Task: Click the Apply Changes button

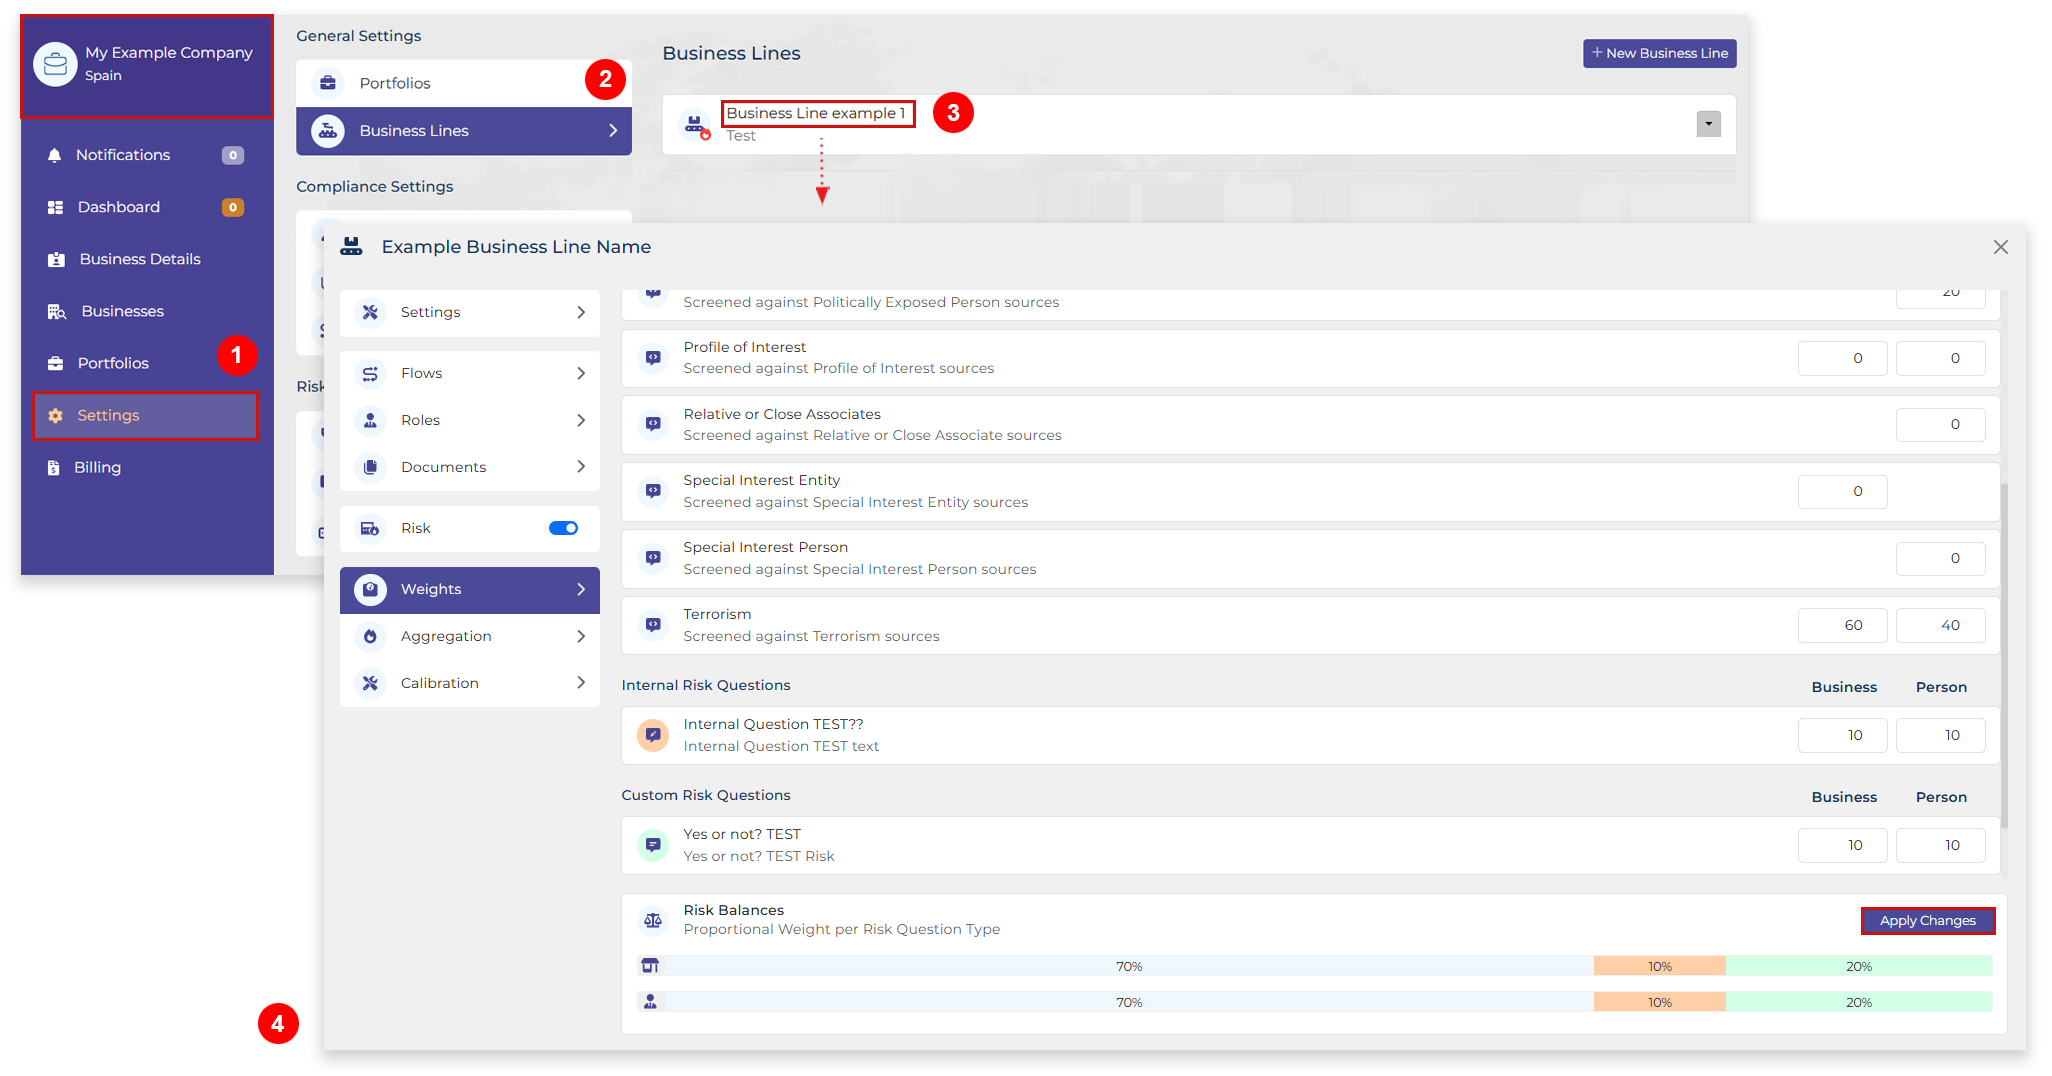Action: click(x=1927, y=921)
